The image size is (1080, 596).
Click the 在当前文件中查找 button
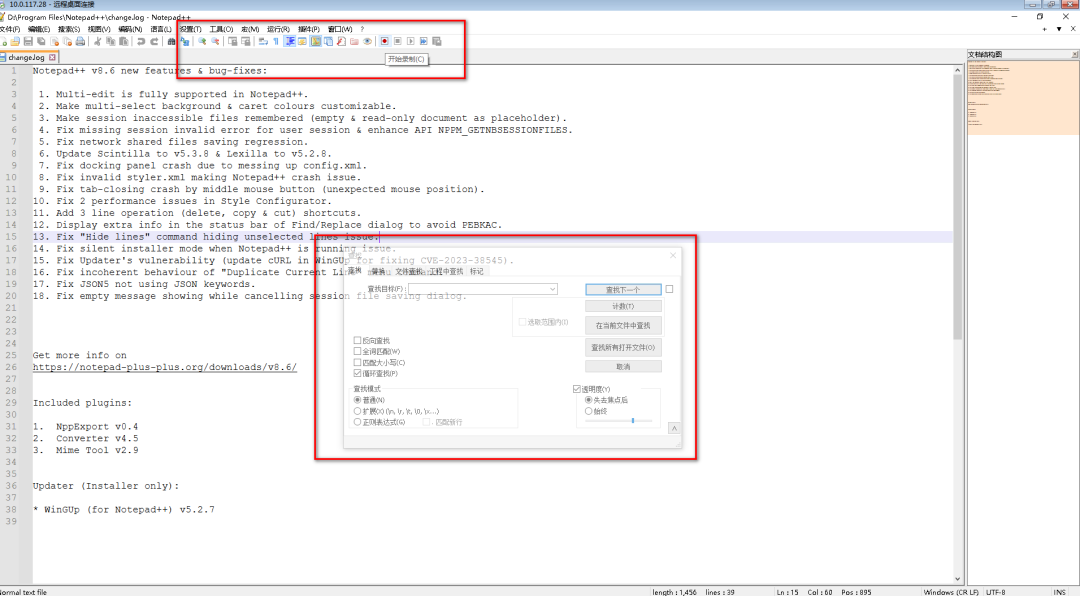pos(623,325)
